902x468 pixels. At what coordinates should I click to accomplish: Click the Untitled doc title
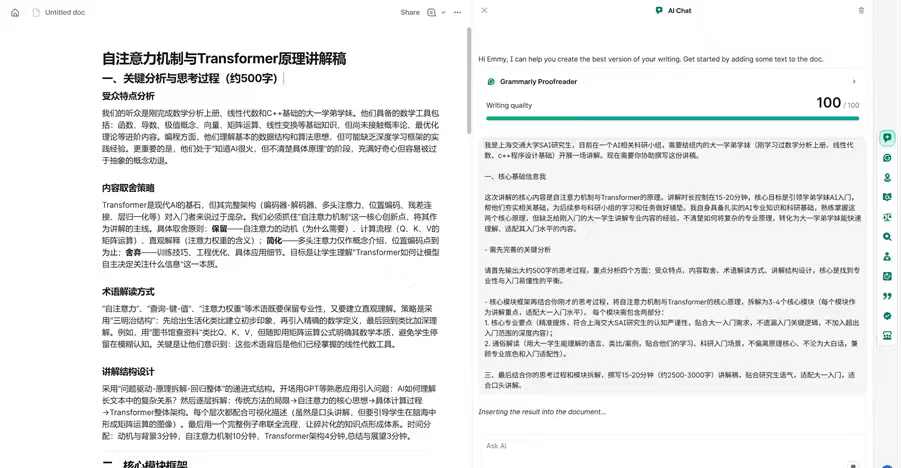click(65, 13)
